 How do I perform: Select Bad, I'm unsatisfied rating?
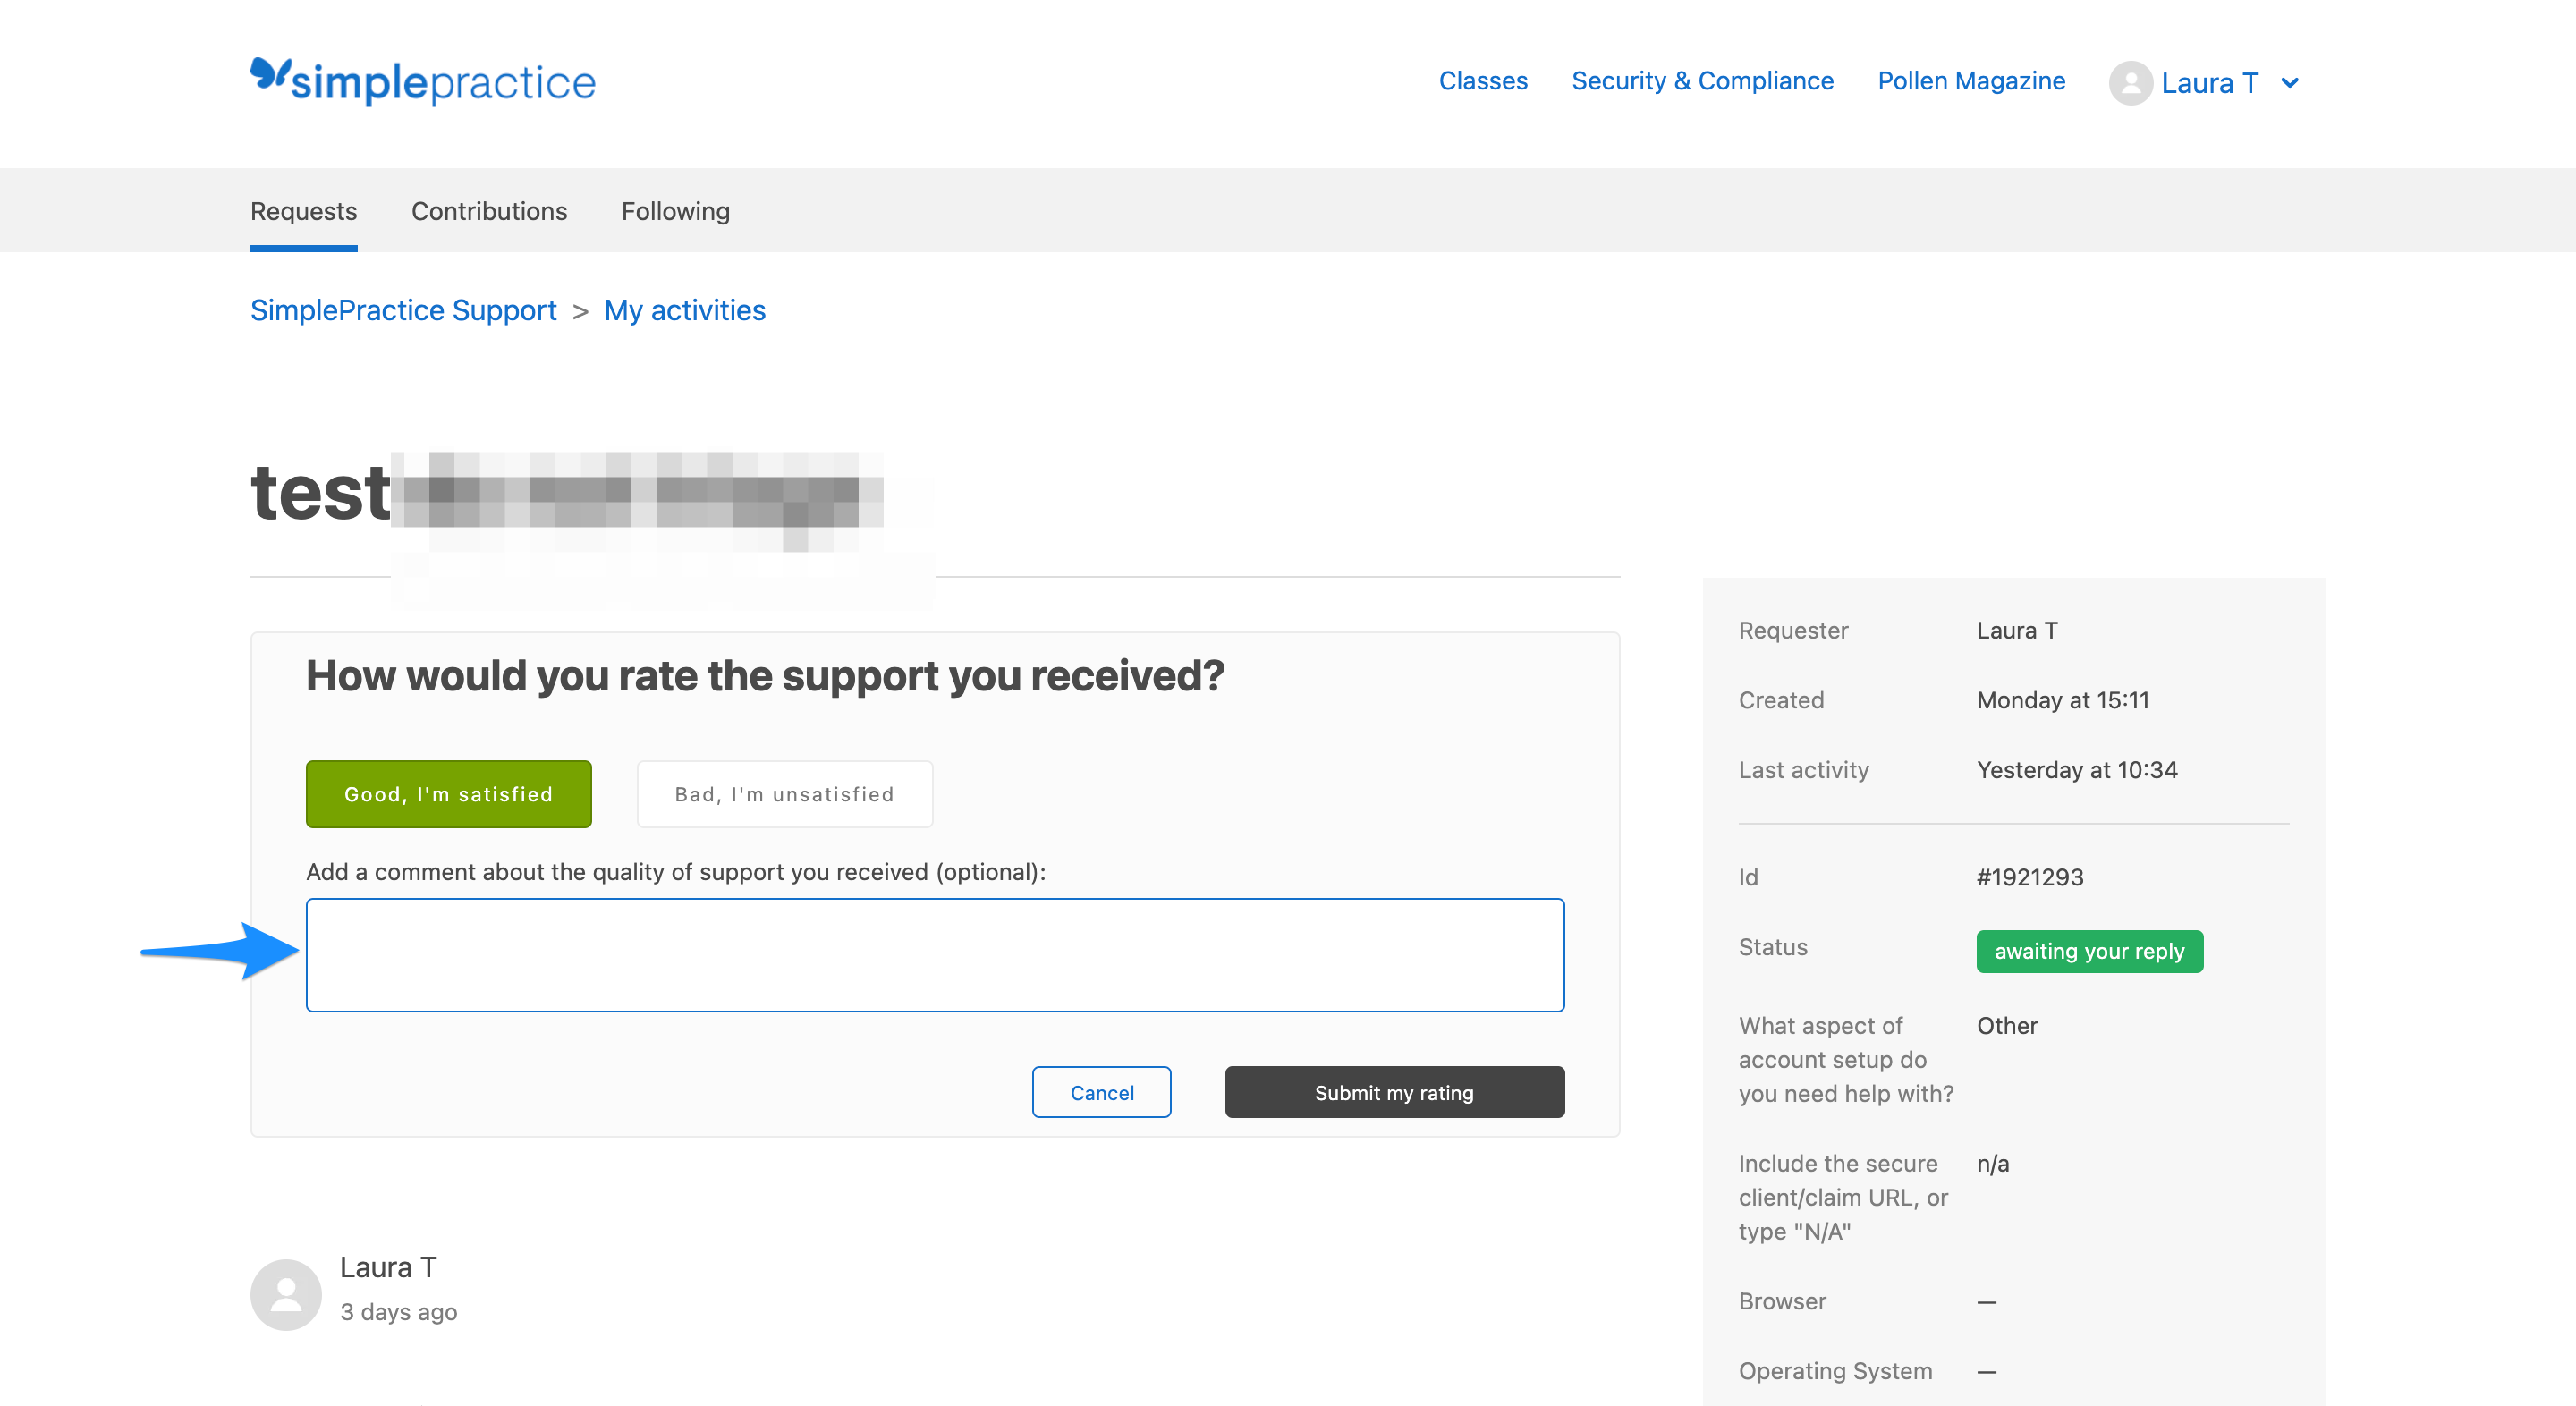point(784,794)
